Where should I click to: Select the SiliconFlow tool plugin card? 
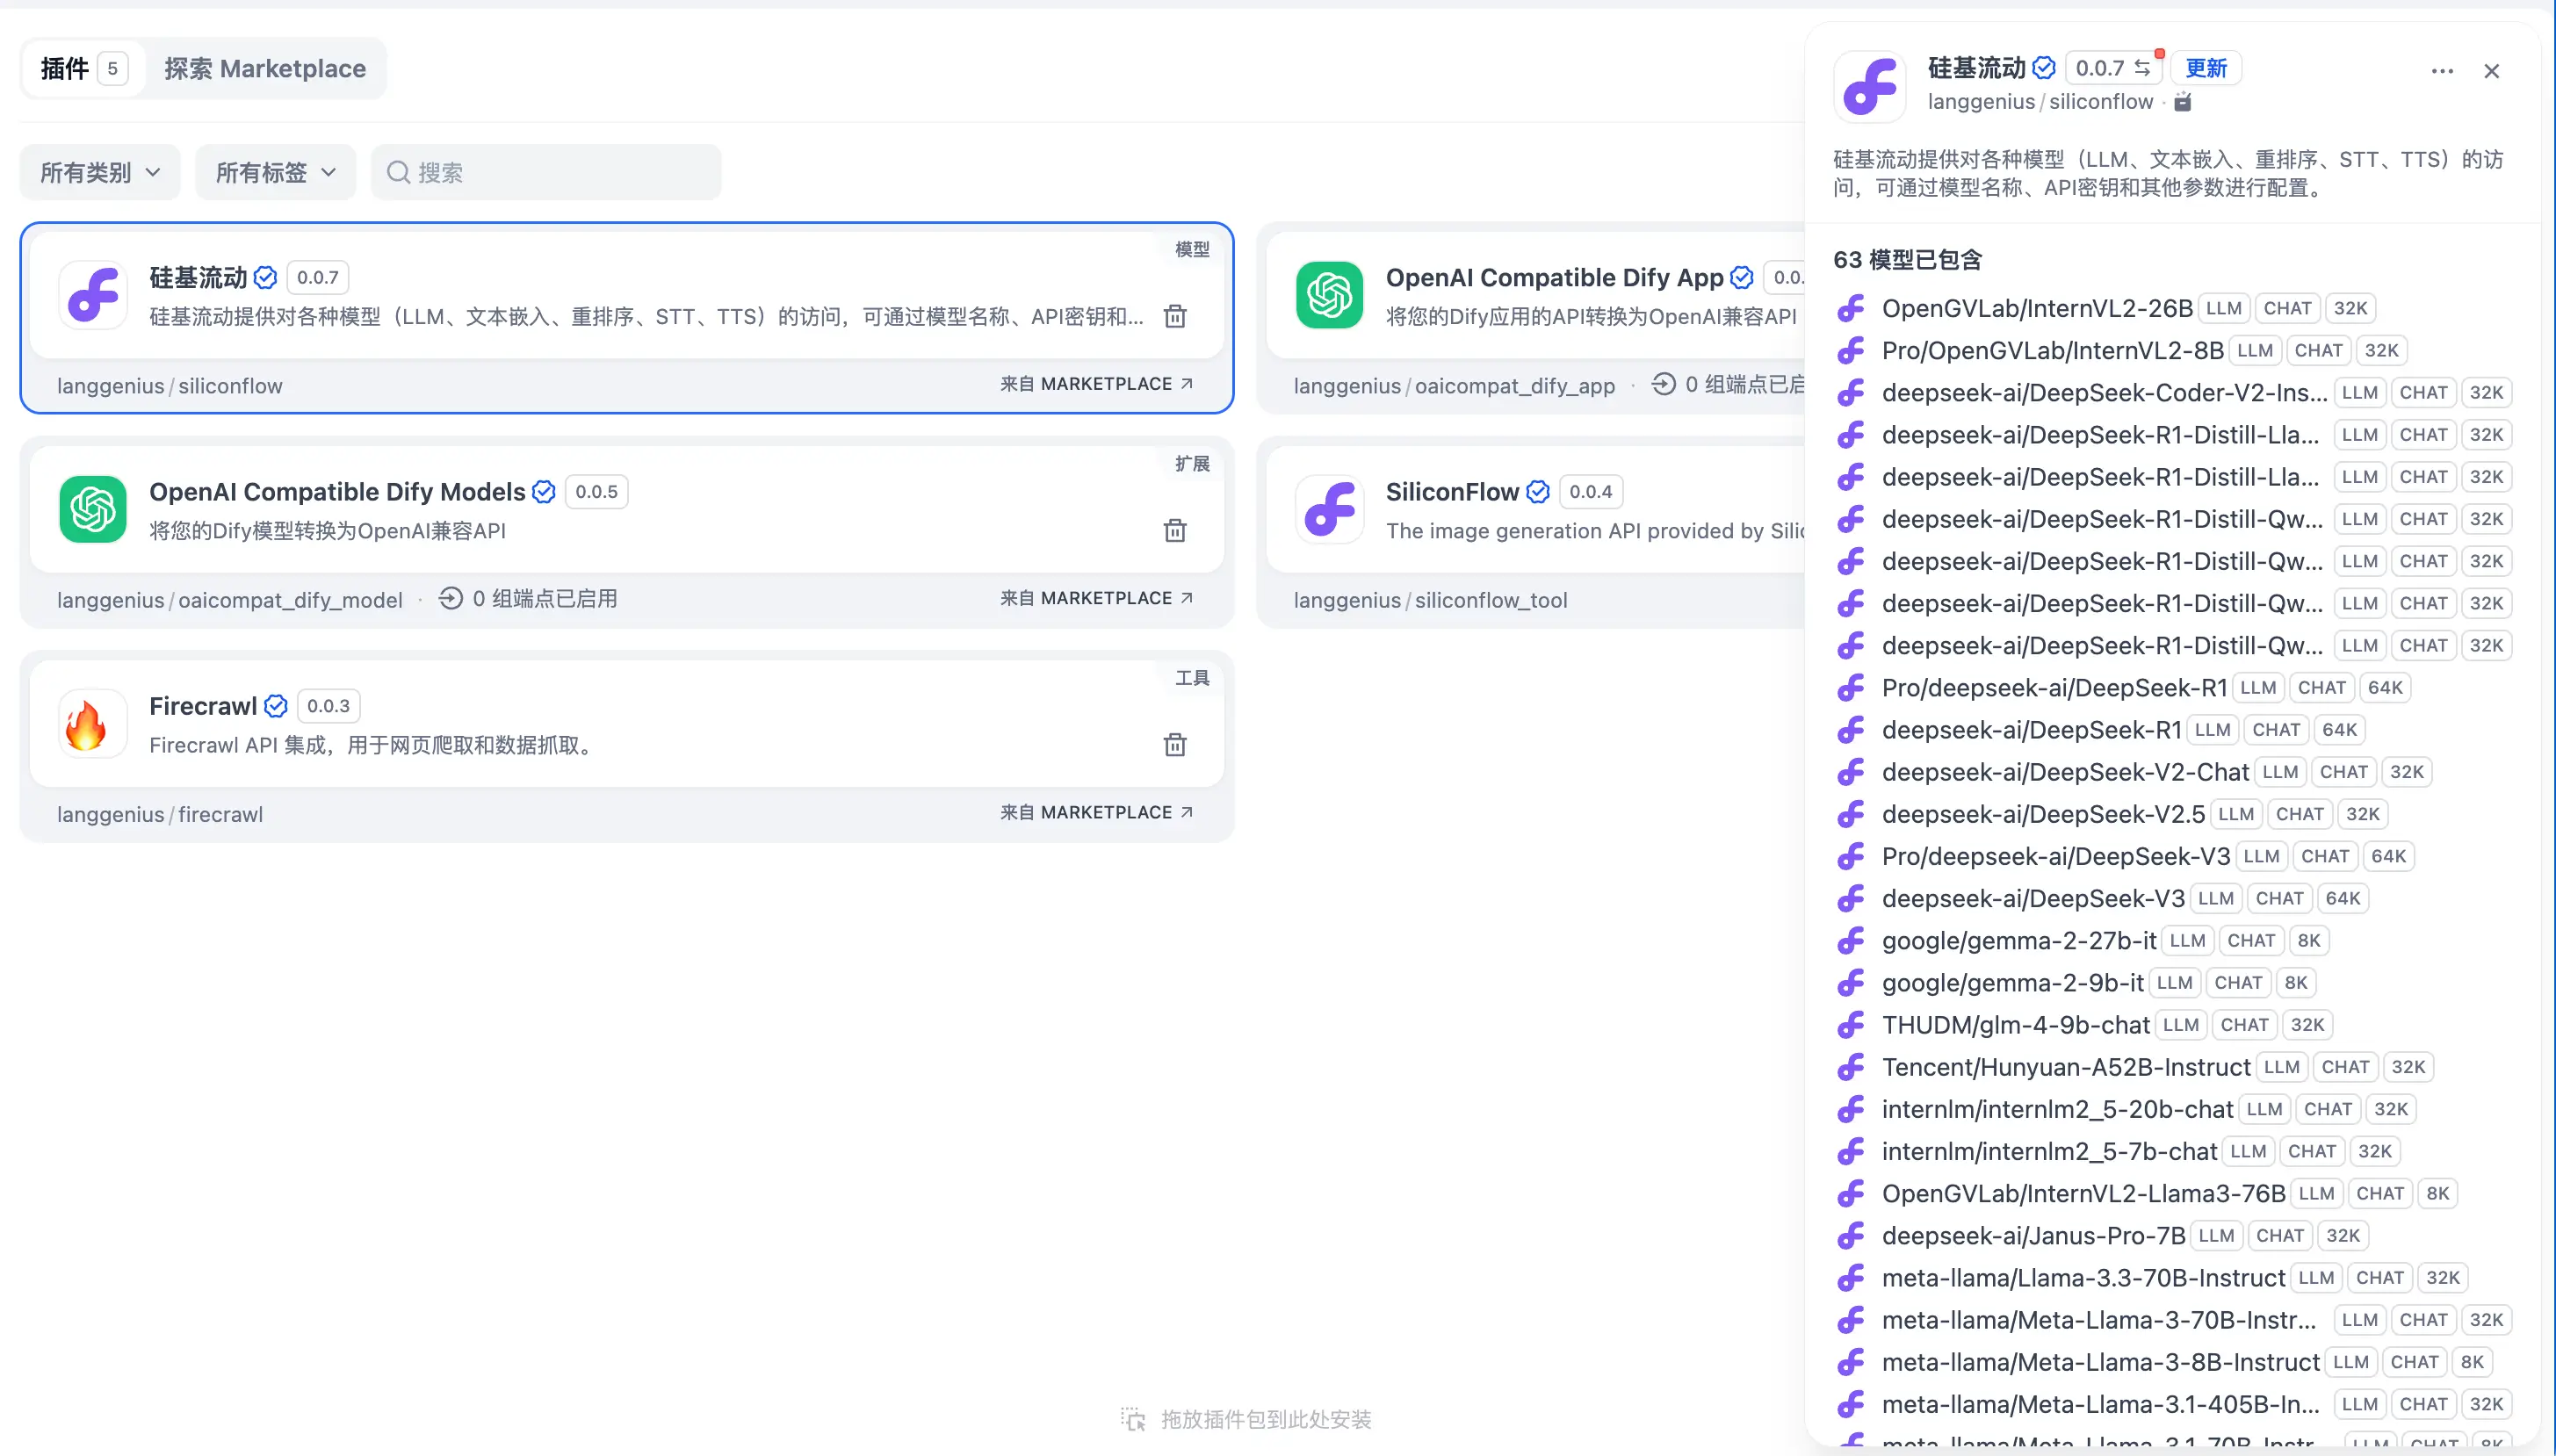[x=1532, y=532]
